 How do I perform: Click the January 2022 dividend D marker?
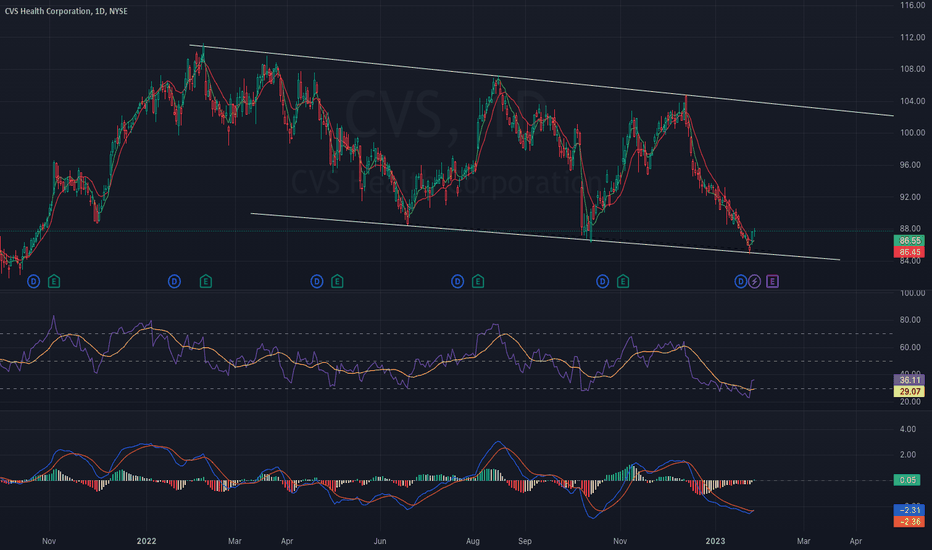174,281
